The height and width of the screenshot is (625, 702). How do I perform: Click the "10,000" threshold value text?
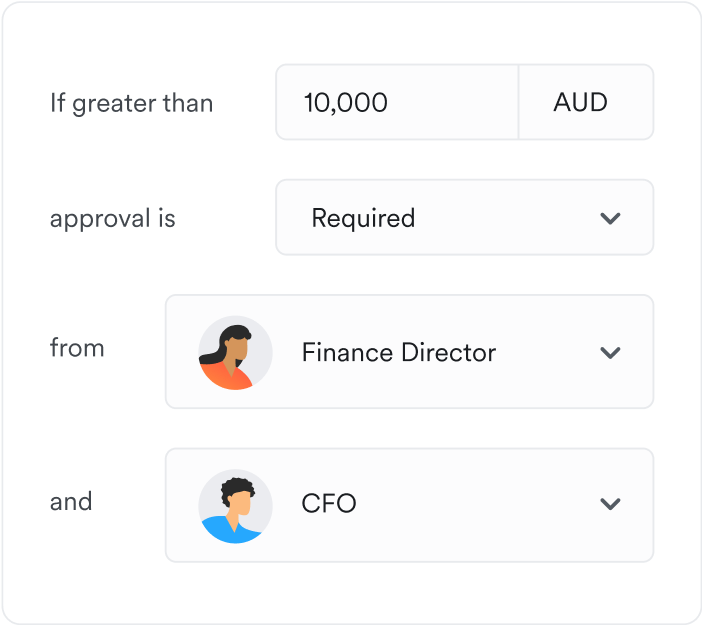pyautogui.click(x=345, y=103)
